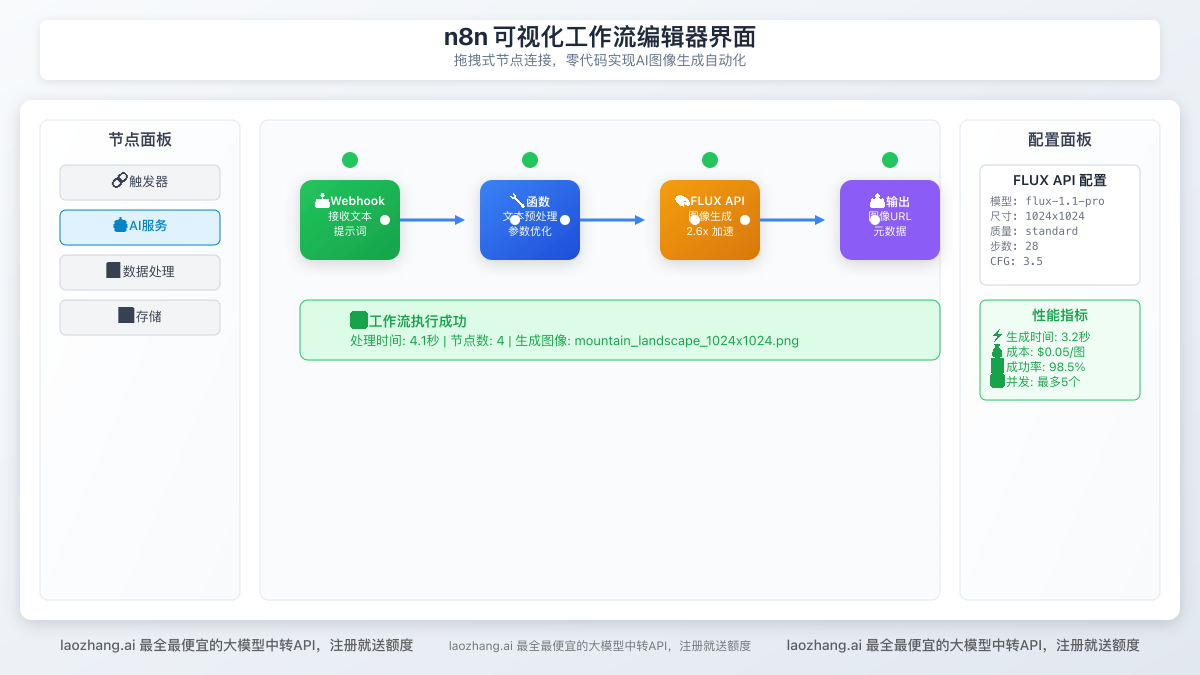
Task: Choose the 数据处理 node category
Action: click(140, 272)
